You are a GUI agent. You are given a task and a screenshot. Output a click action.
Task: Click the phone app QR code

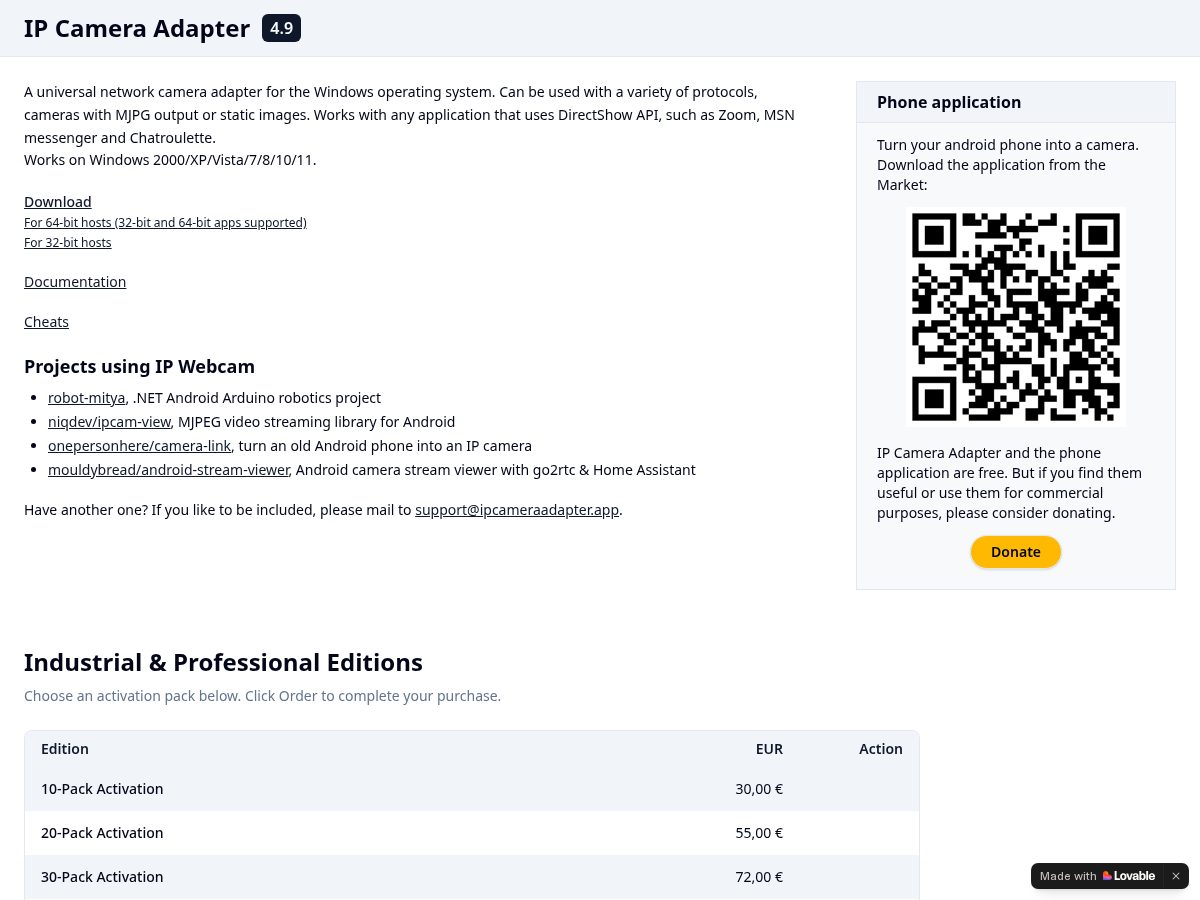pyautogui.click(x=1016, y=317)
